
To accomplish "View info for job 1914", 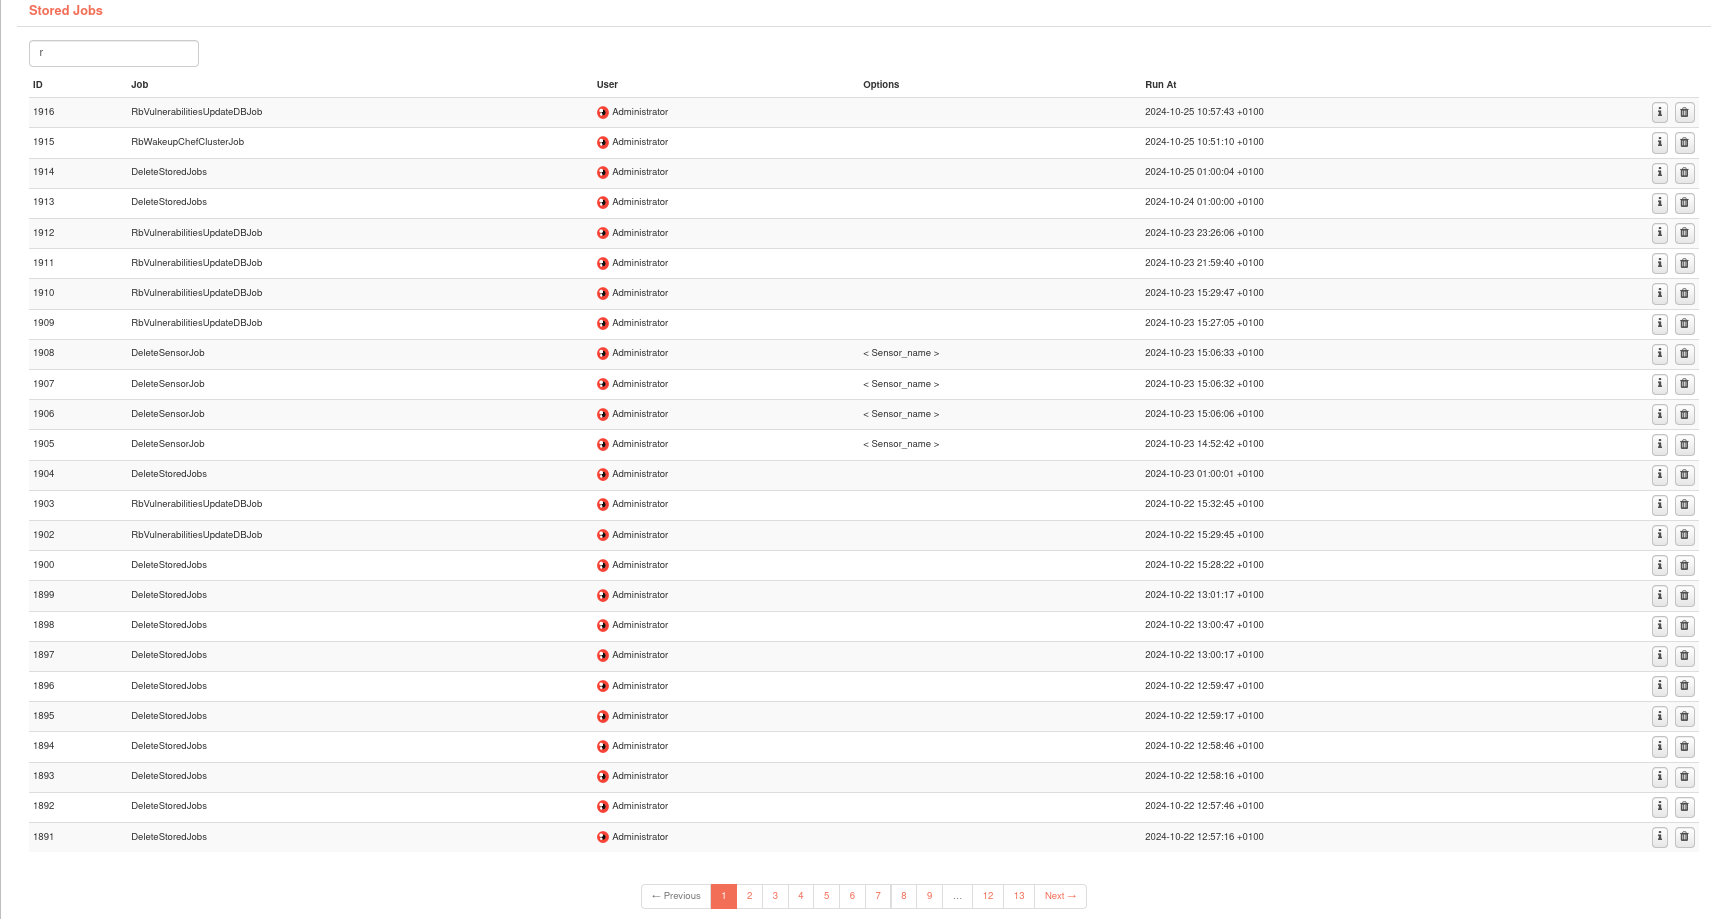I will pos(1660,172).
